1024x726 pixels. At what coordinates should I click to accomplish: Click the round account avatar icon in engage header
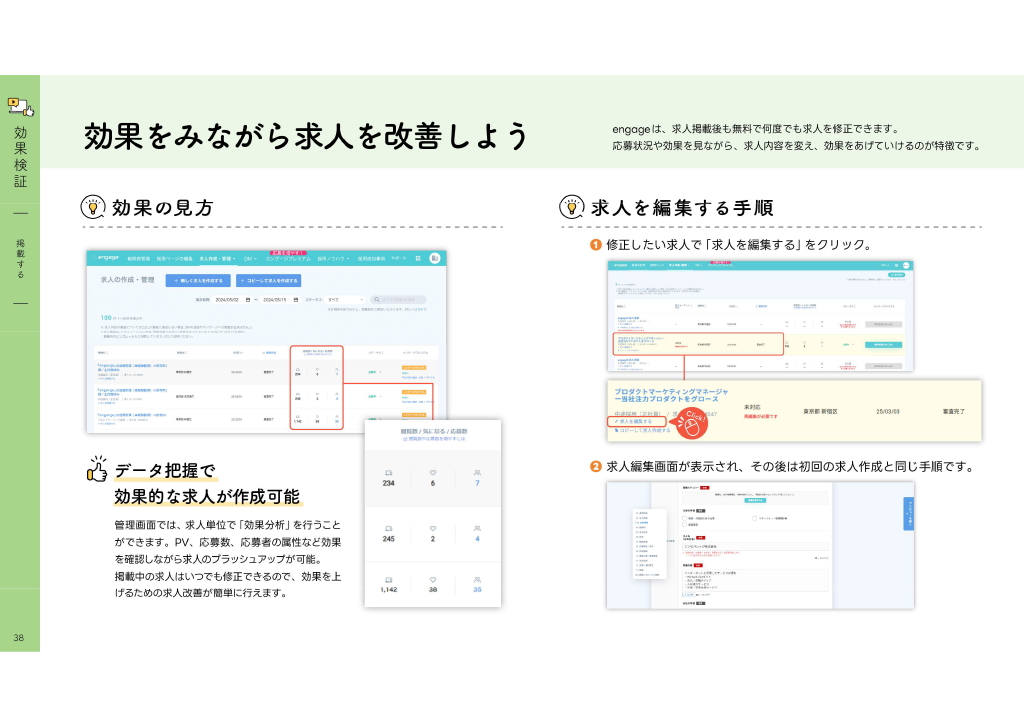point(434,258)
